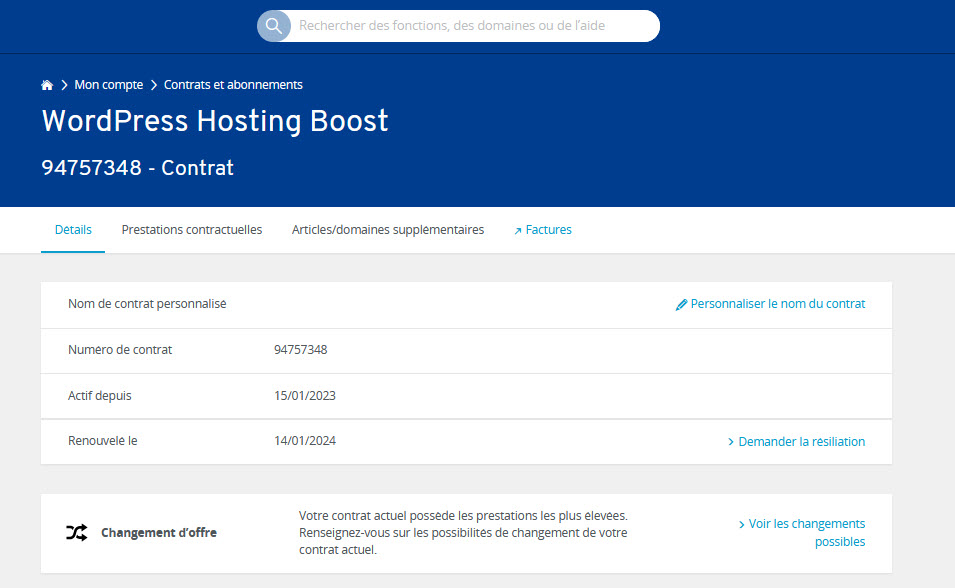
Task: Open Contrats et abonnements breadcrumb link
Action: point(233,85)
